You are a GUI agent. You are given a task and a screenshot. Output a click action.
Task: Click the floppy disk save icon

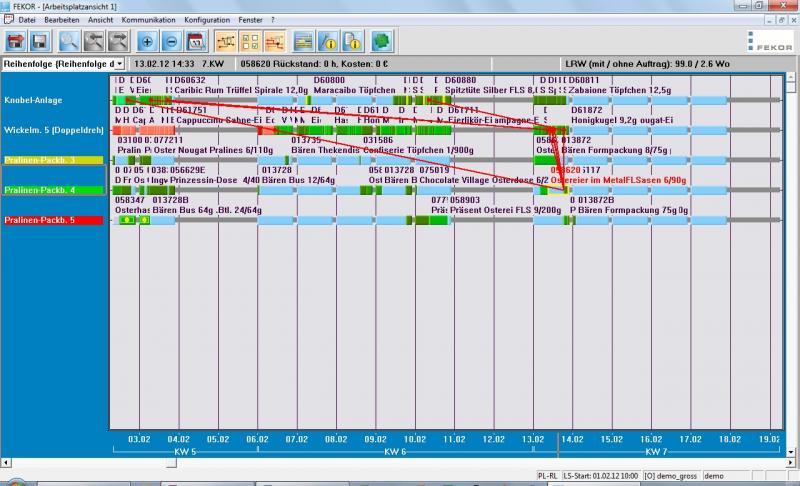click(x=40, y=41)
